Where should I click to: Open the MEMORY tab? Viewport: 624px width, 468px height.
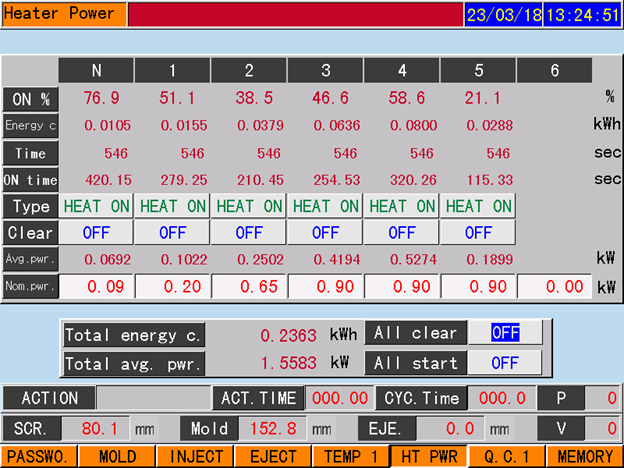click(585, 457)
